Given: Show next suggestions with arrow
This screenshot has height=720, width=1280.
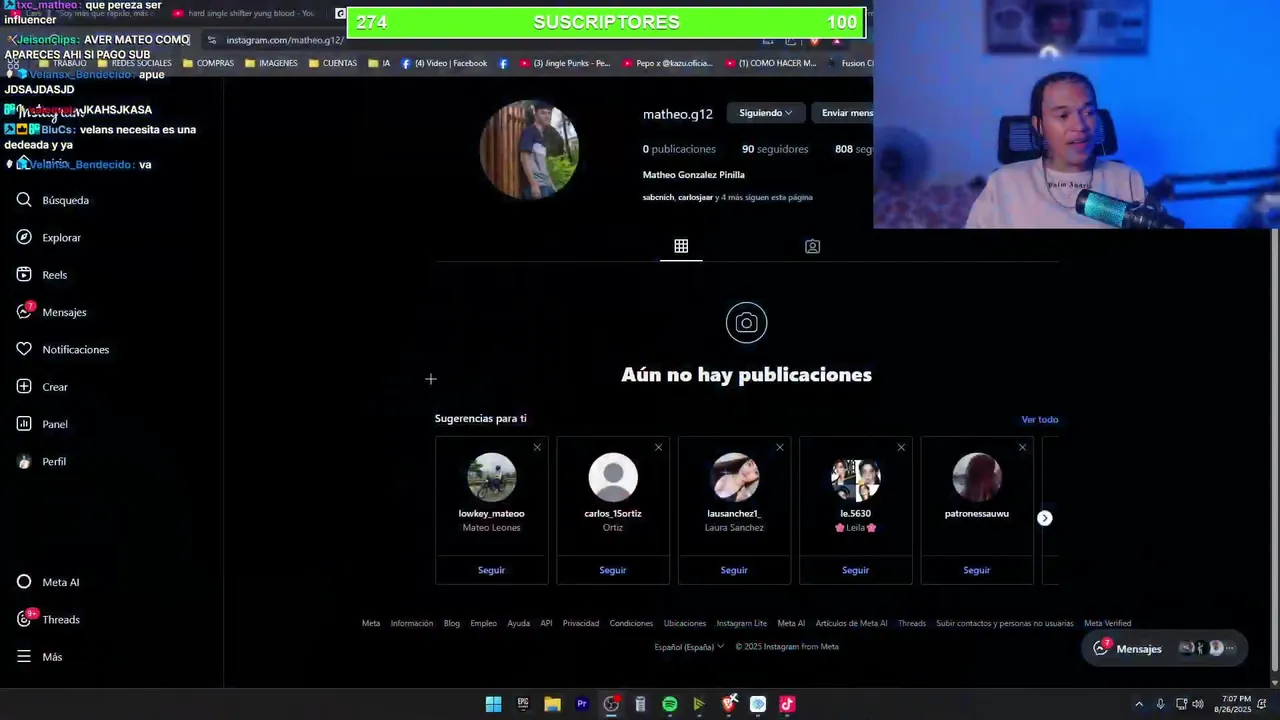Looking at the screenshot, I should 1044,518.
